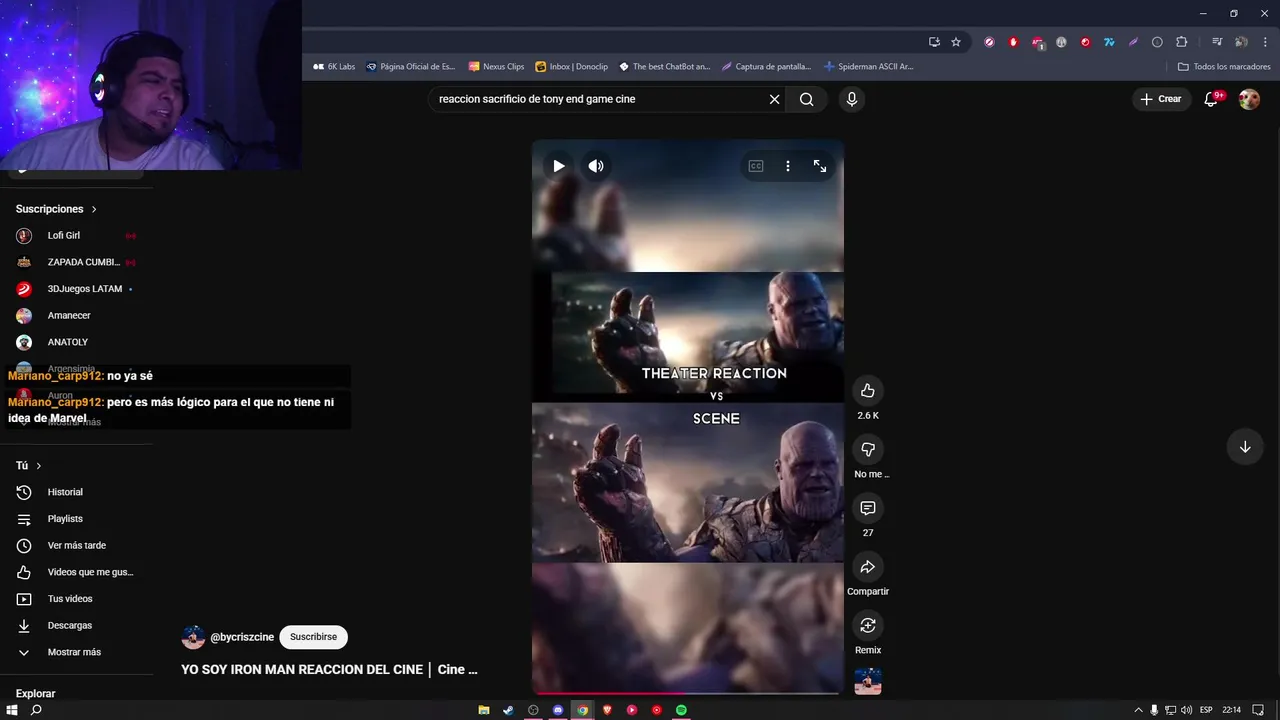Open the 7tv extension icon
Image resolution: width=1280 pixels, height=720 pixels.
(x=1109, y=42)
